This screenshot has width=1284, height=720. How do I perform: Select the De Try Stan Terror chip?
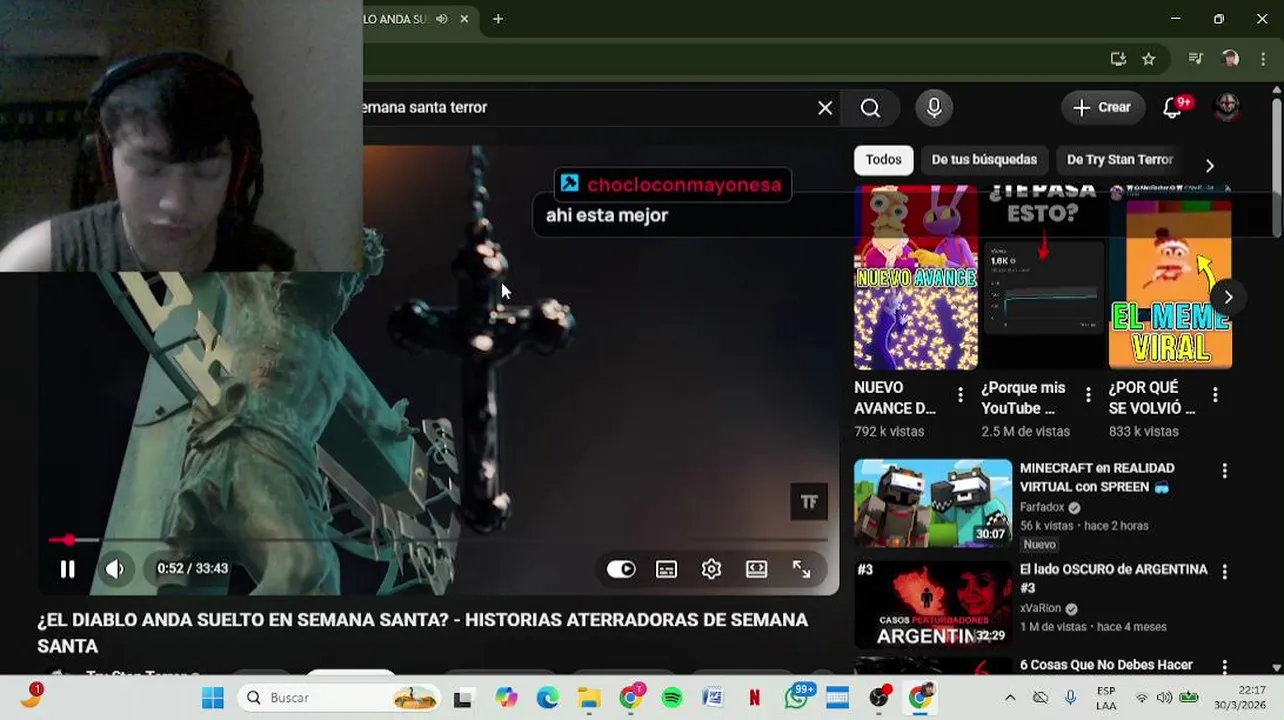tap(1119, 160)
